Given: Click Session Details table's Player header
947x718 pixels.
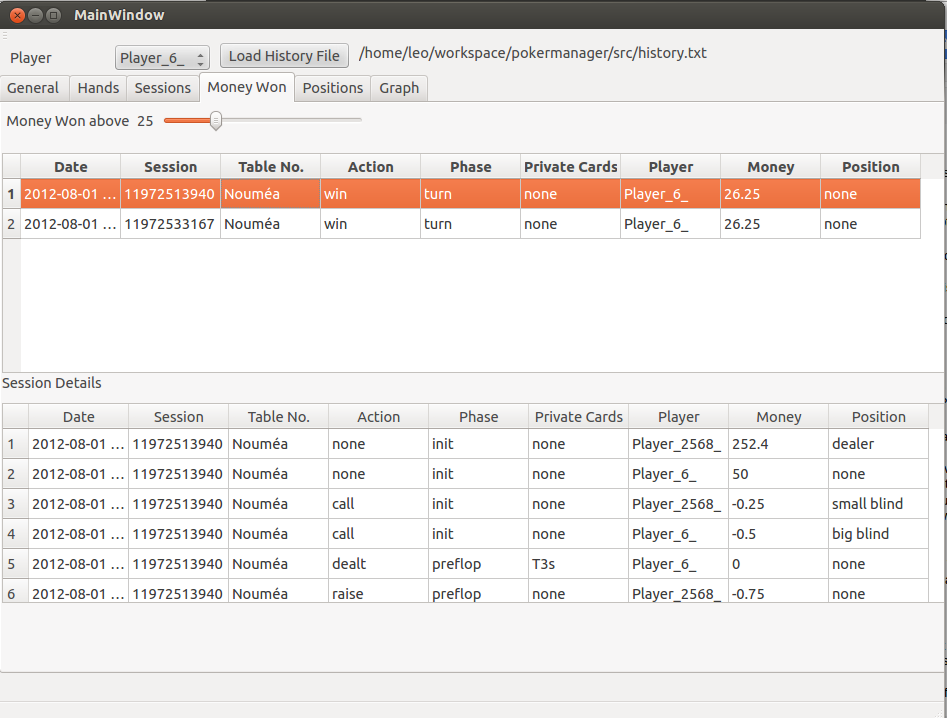Looking at the screenshot, I should pyautogui.click(x=678, y=417).
